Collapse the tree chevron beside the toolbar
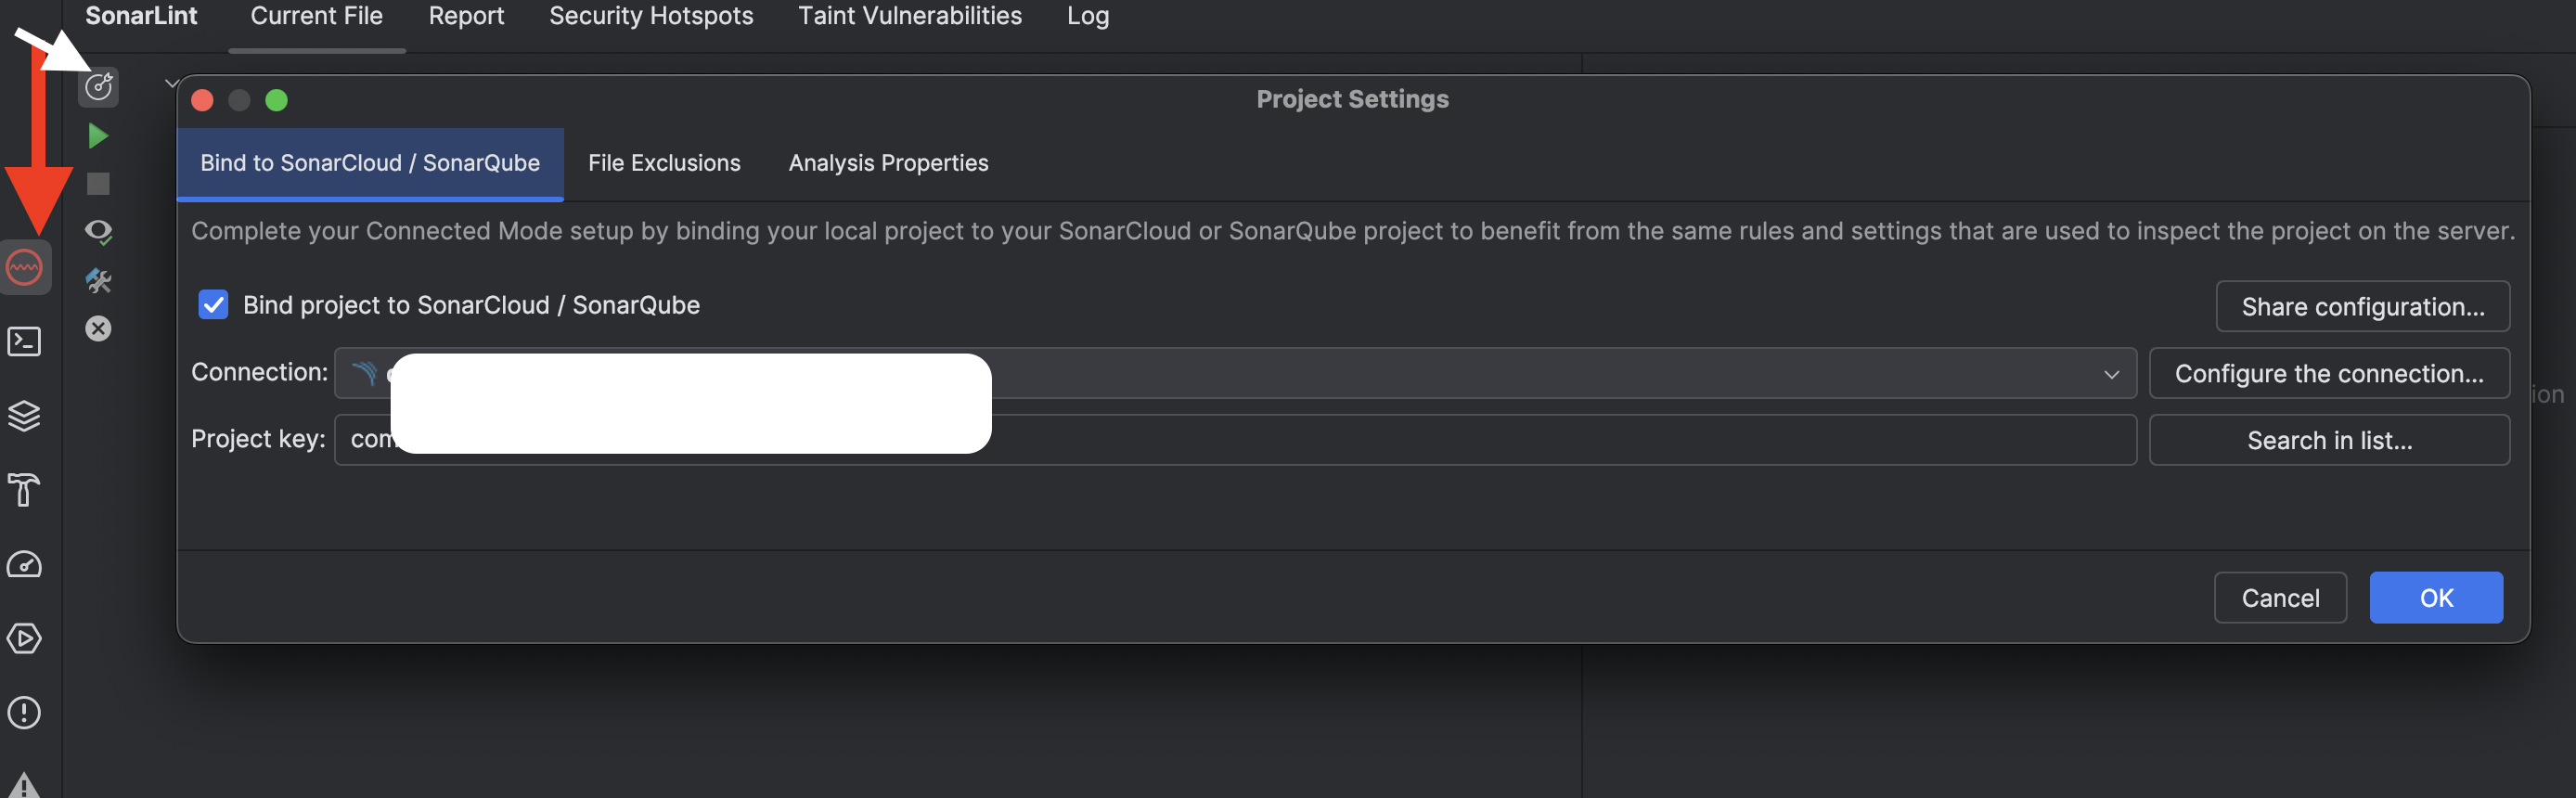2576x798 pixels. [x=171, y=84]
